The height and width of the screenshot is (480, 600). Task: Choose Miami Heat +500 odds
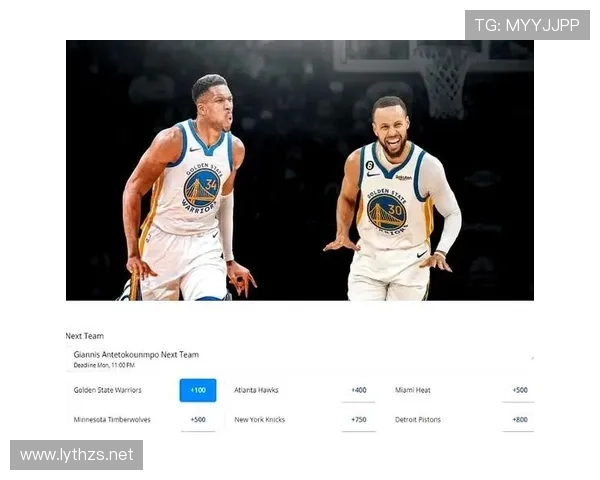click(x=519, y=390)
